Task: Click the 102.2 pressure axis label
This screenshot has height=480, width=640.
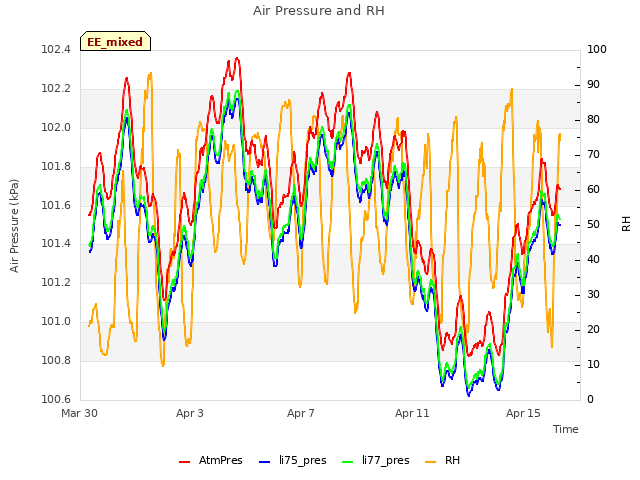Action: (56, 89)
